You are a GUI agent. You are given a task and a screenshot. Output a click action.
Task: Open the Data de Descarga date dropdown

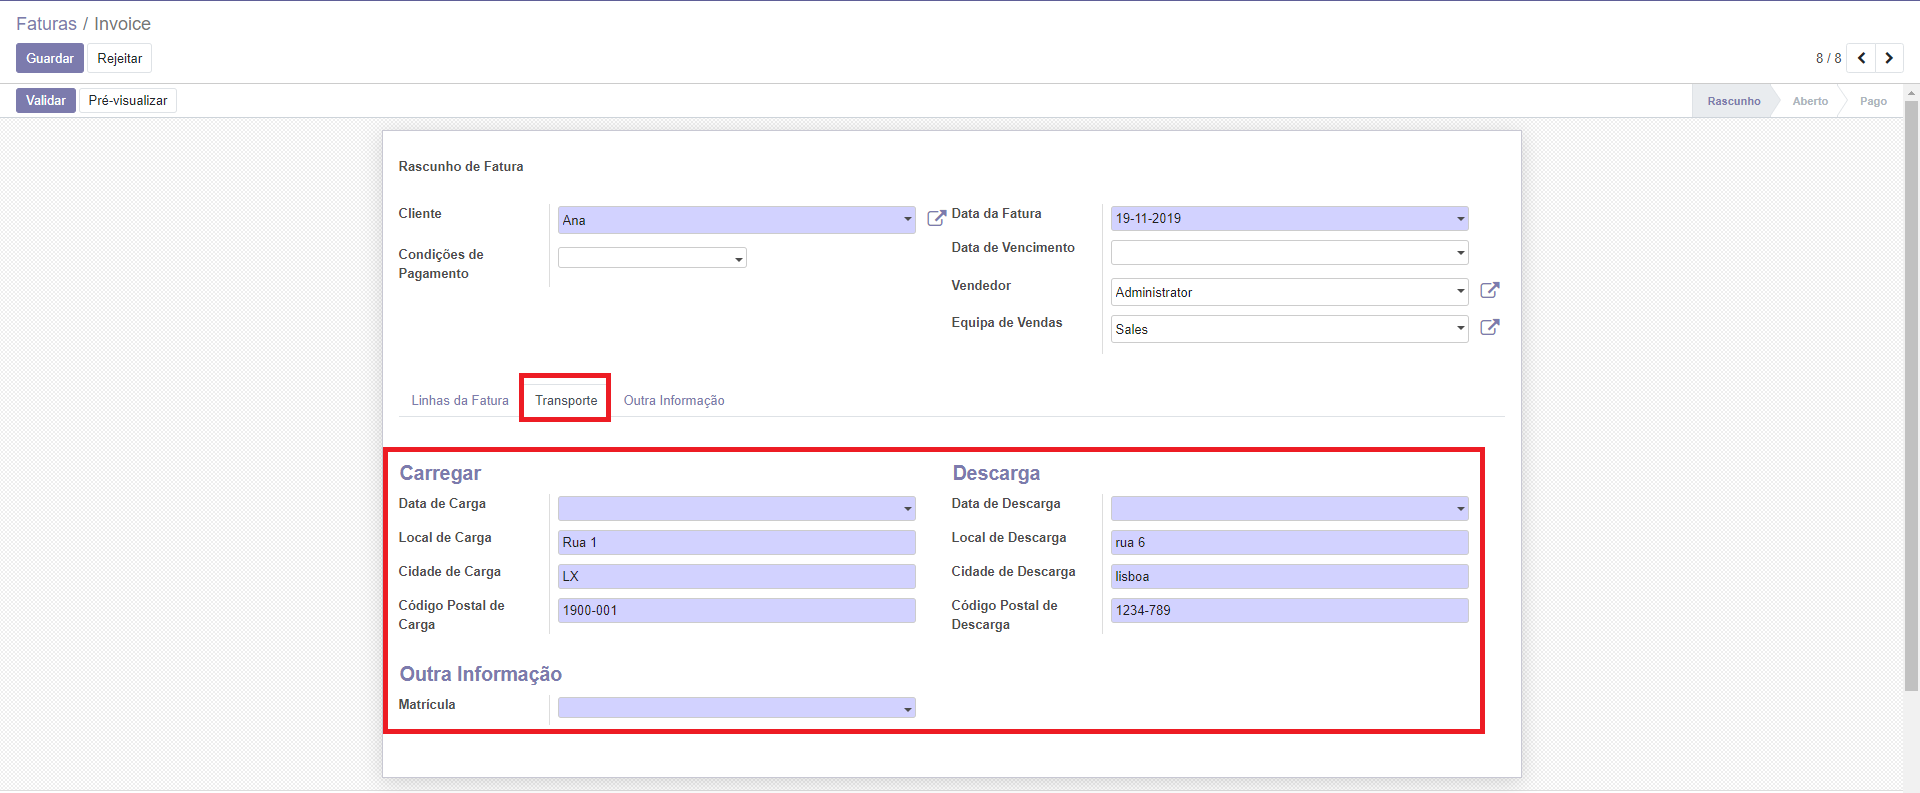click(1460, 509)
